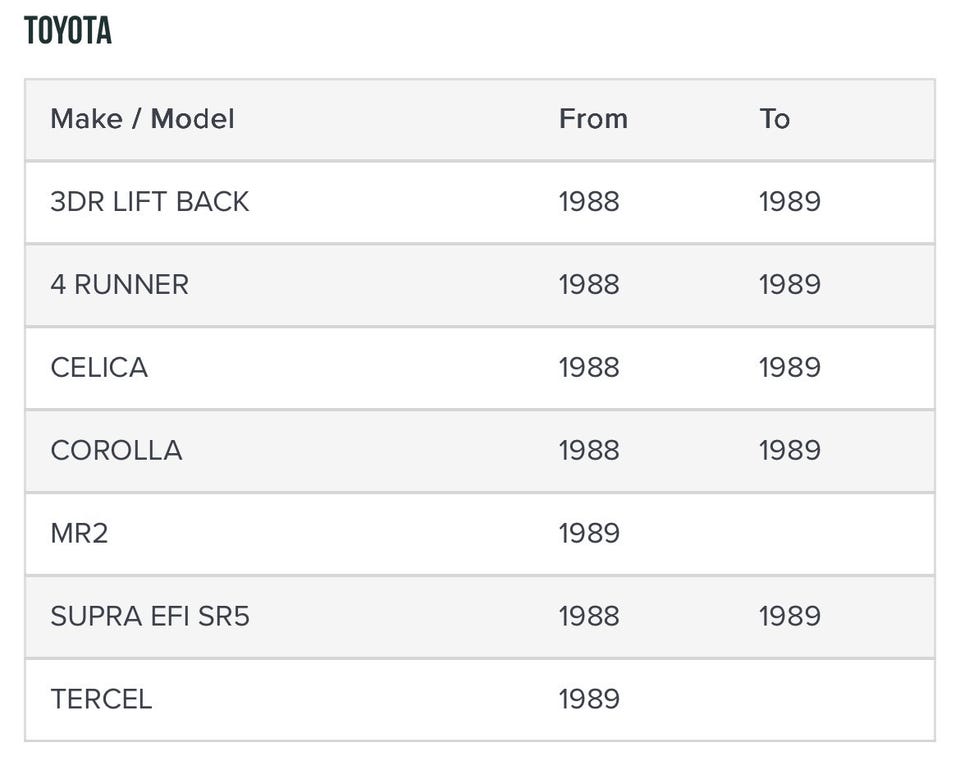
Task: Select the 4 RUNNER model cell
Action: 119,285
